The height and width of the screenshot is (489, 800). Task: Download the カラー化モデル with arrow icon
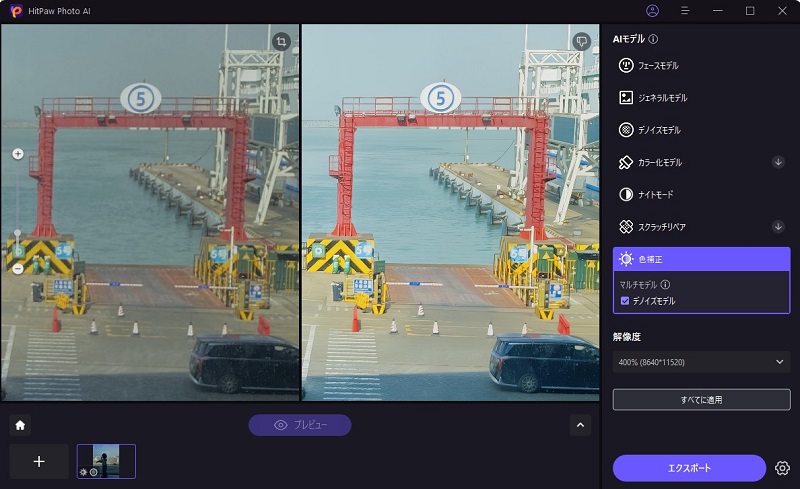pos(778,162)
